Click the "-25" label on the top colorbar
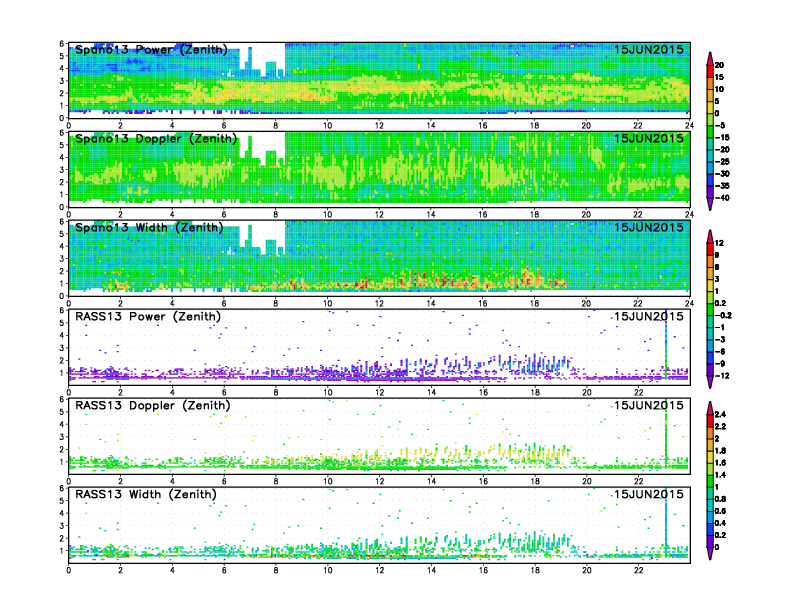Viewport: 792px width, 612px height. 722,162
